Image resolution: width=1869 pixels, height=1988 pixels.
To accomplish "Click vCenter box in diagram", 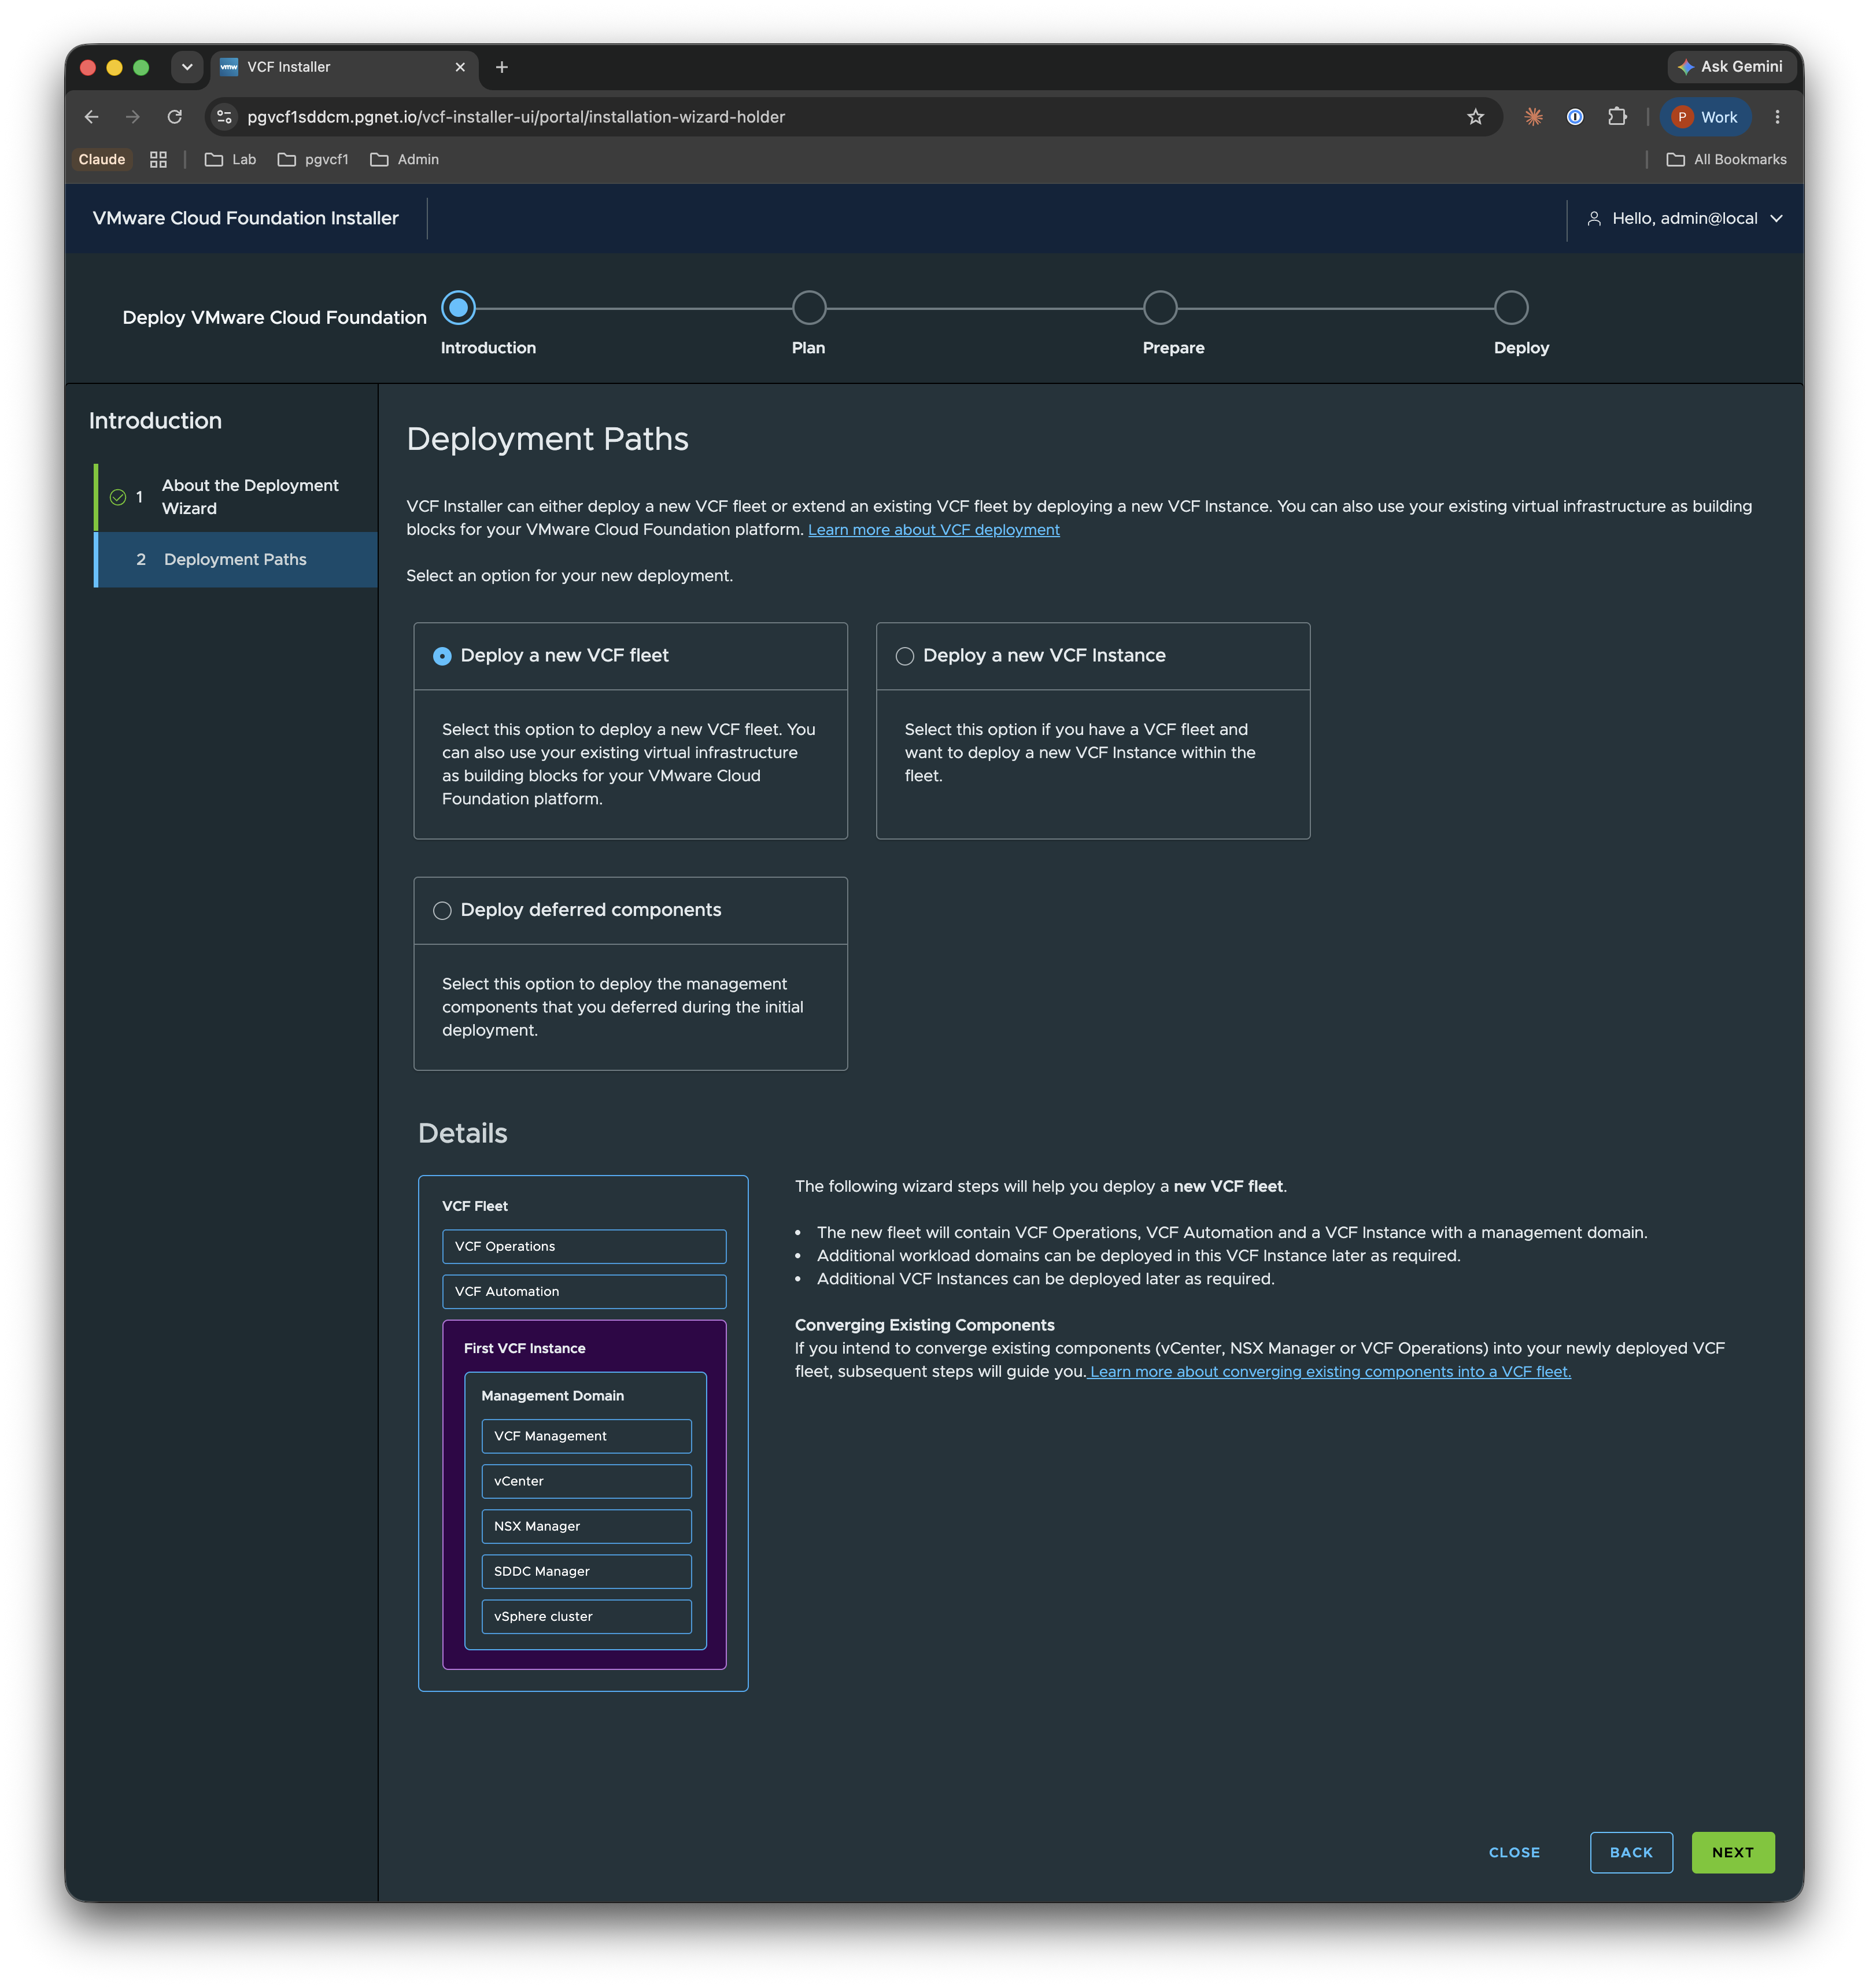I will click(586, 1481).
